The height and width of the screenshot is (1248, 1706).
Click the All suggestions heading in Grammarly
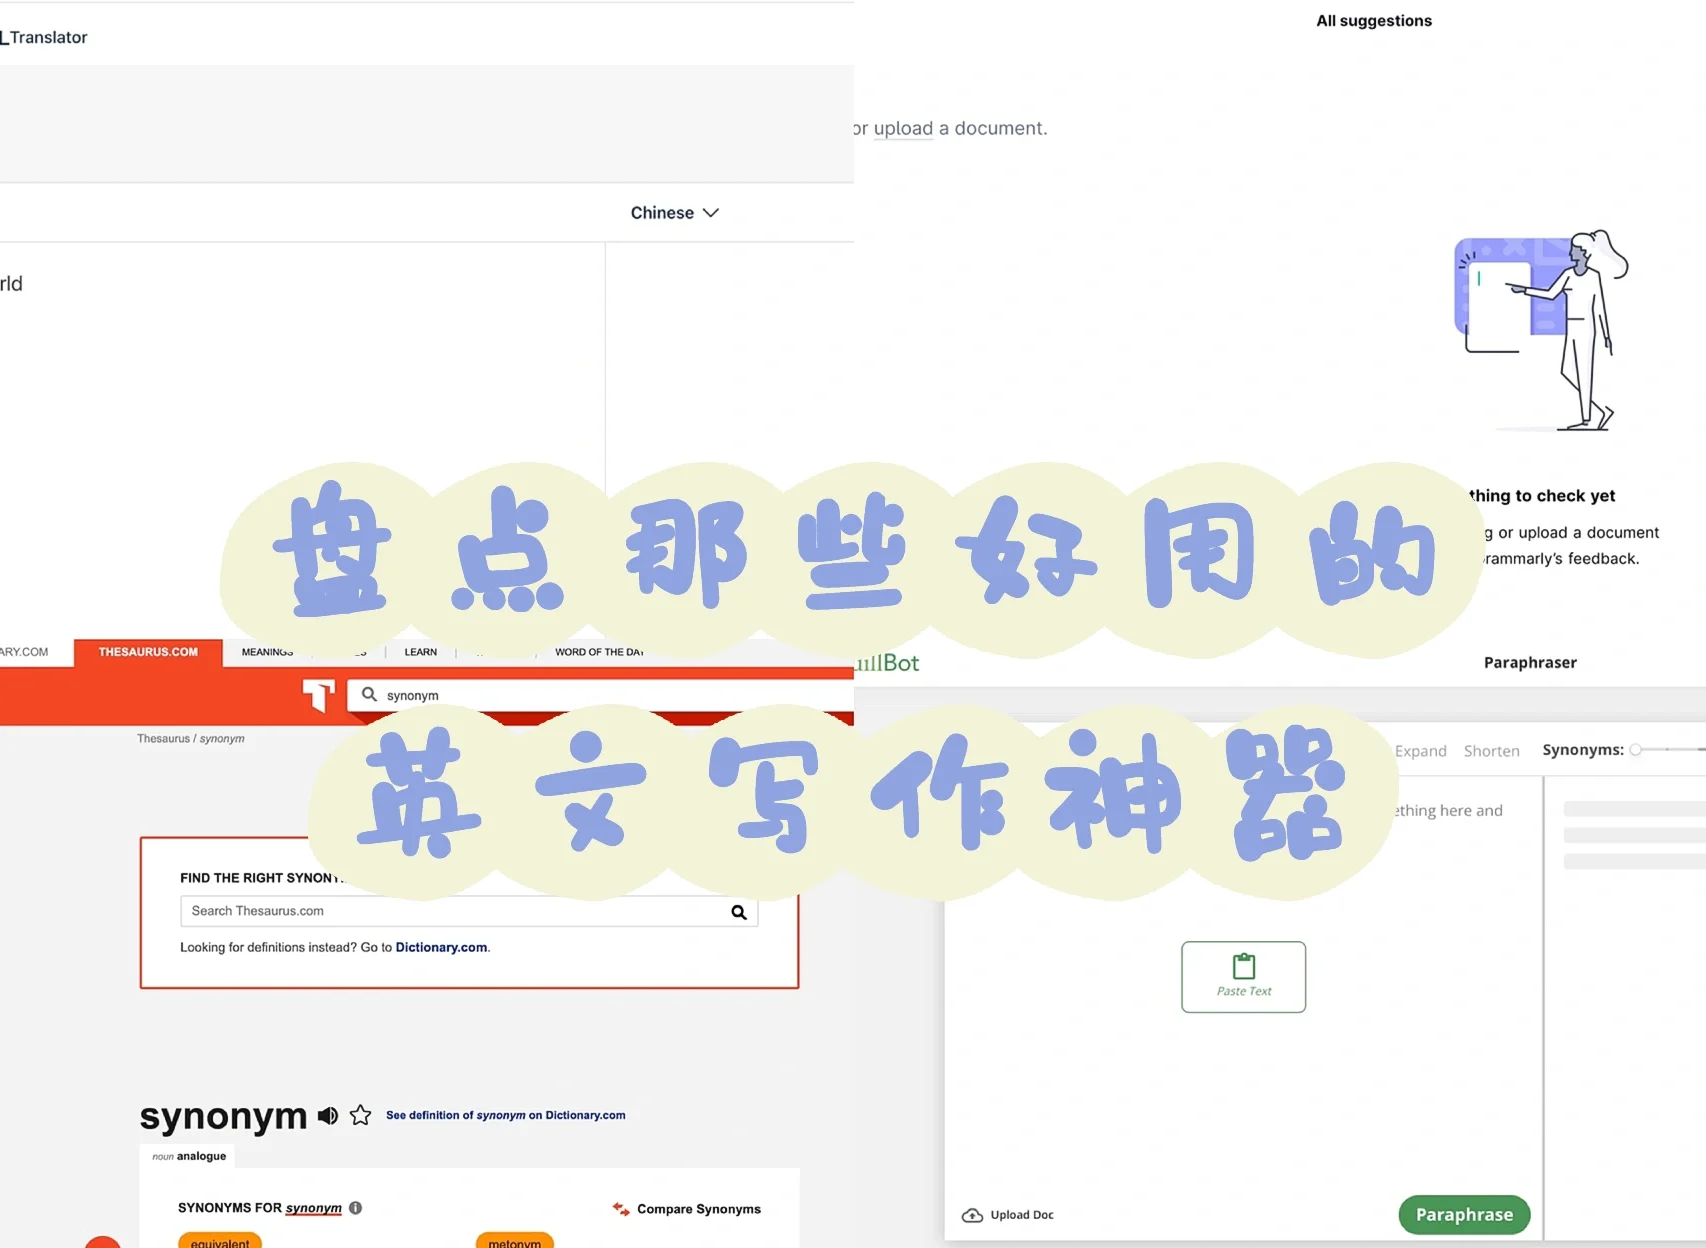(x=1374, y=21)
